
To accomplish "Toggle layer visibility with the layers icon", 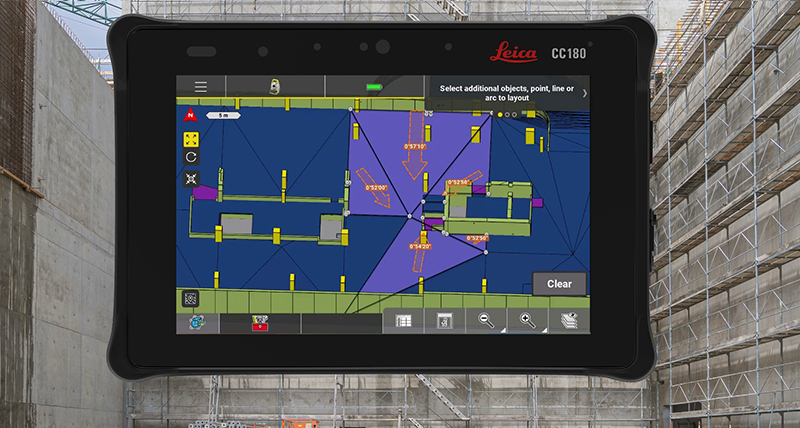I will [569, 322].
